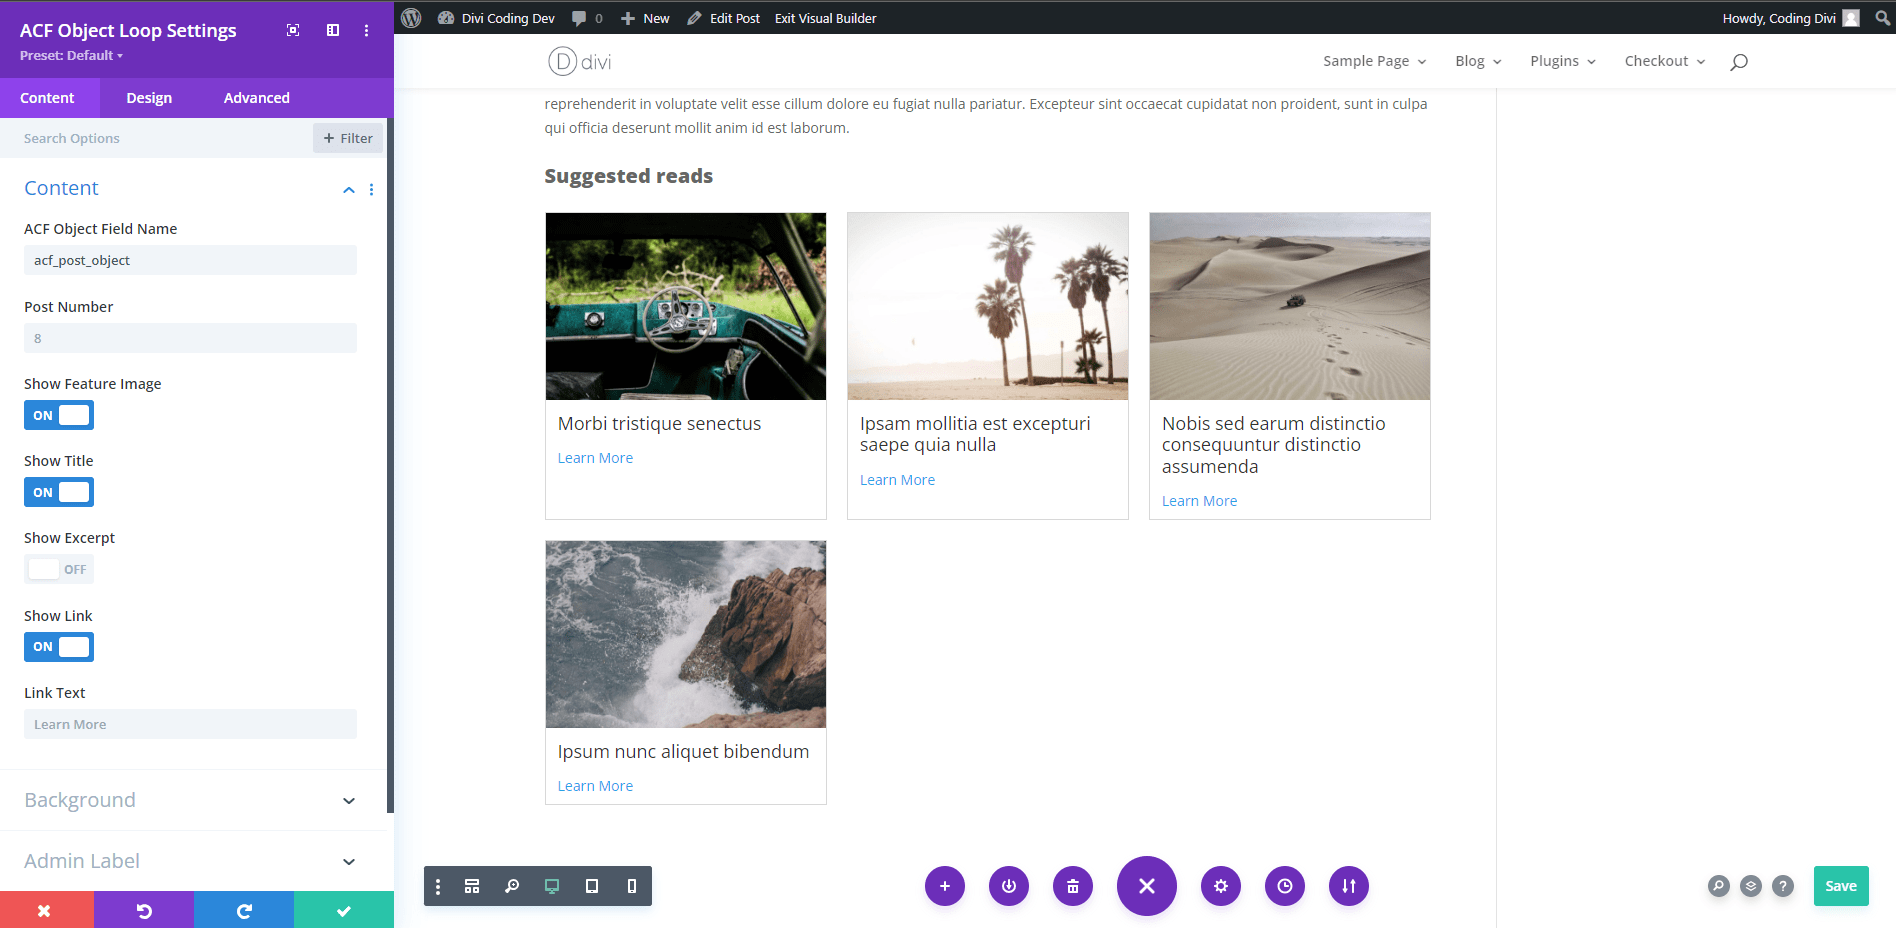The height and width of the screenshot is (928, 1896).
Task: Open the portability arrows icon
Action: click(x=1348, y=886)
